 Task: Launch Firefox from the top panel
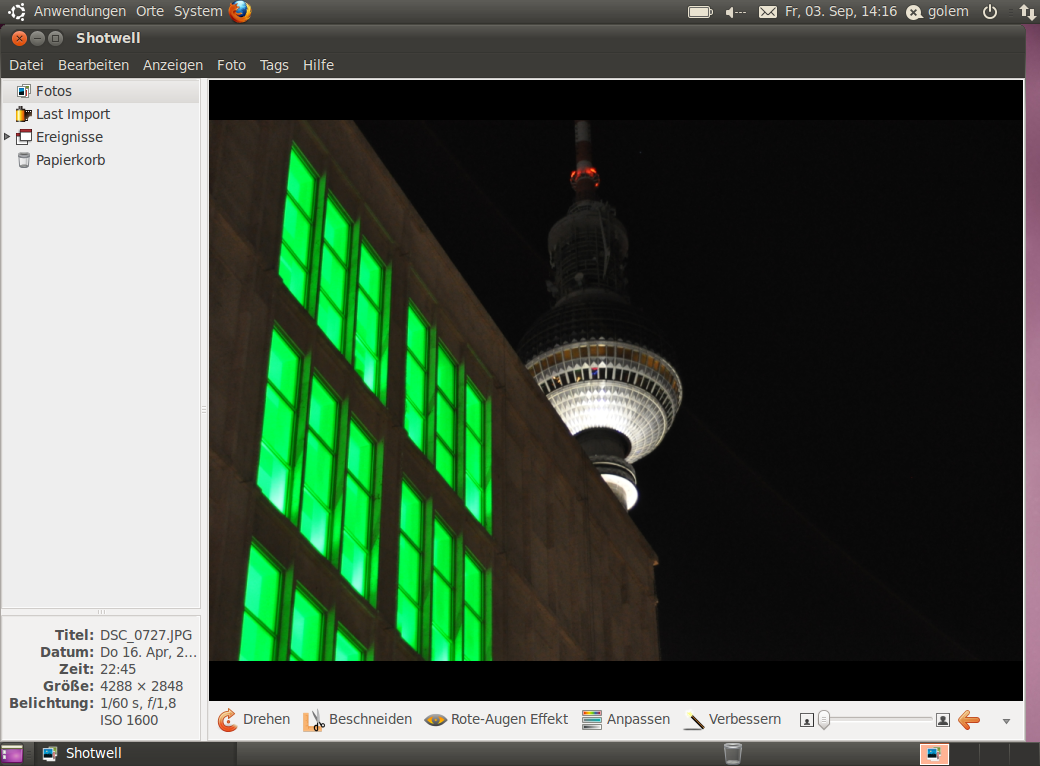240,12
